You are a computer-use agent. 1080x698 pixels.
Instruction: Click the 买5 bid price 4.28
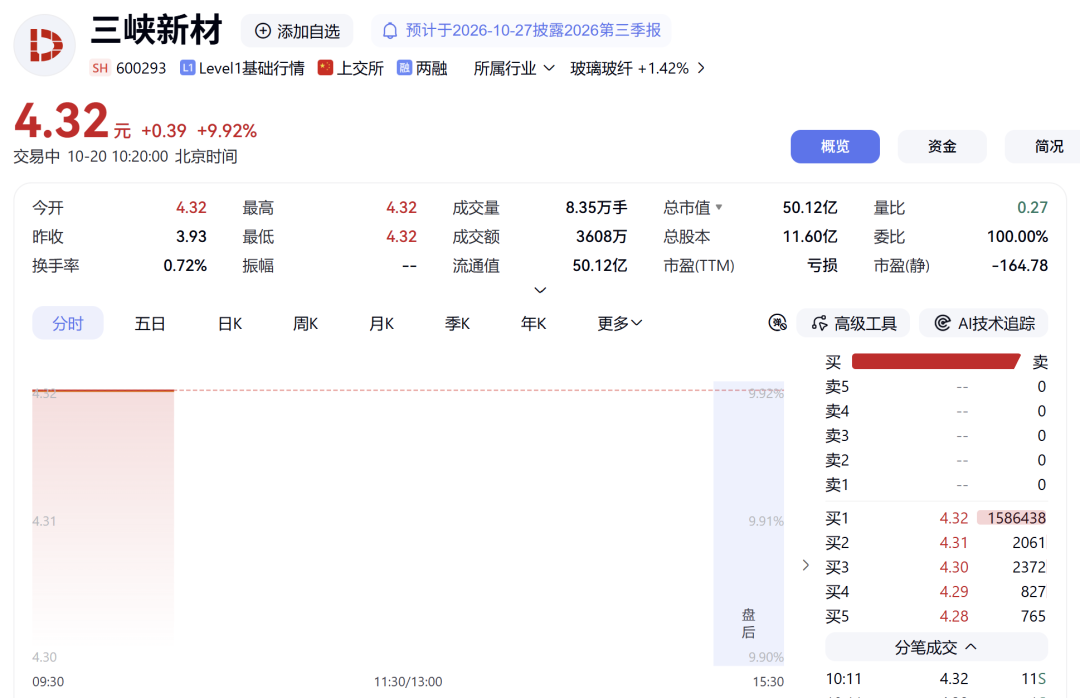954,616
